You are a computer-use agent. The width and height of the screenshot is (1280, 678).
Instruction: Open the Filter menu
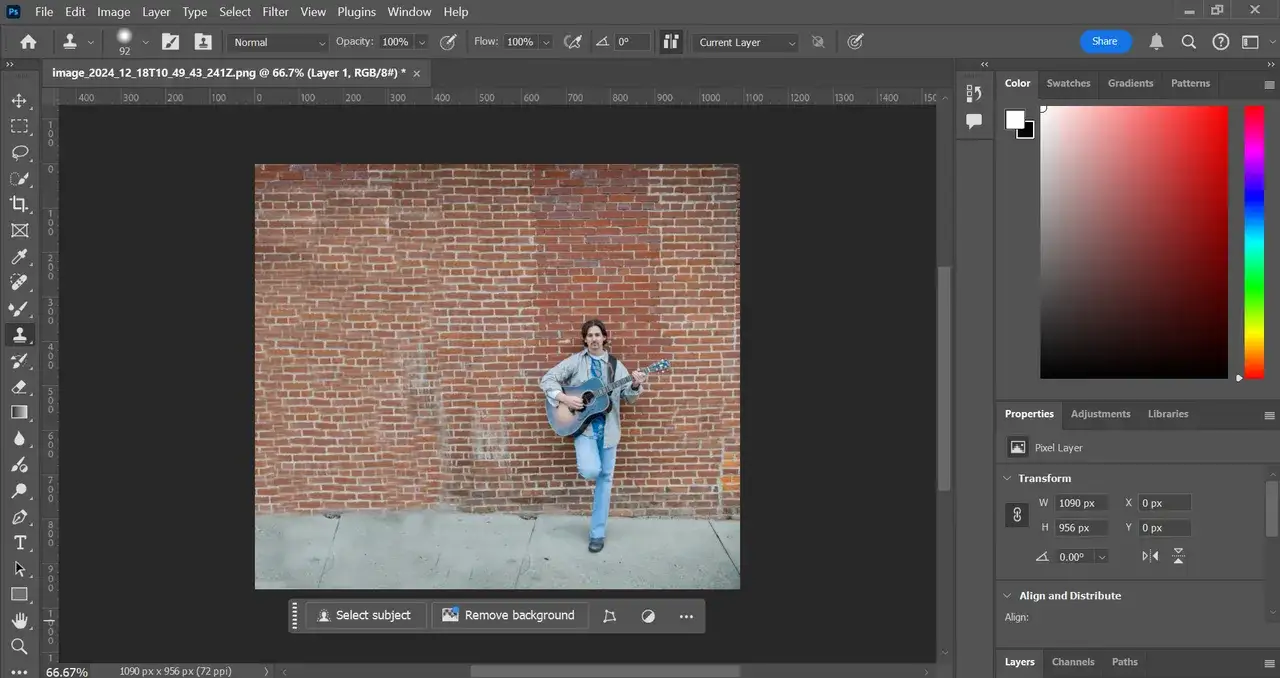coord(275,12)
